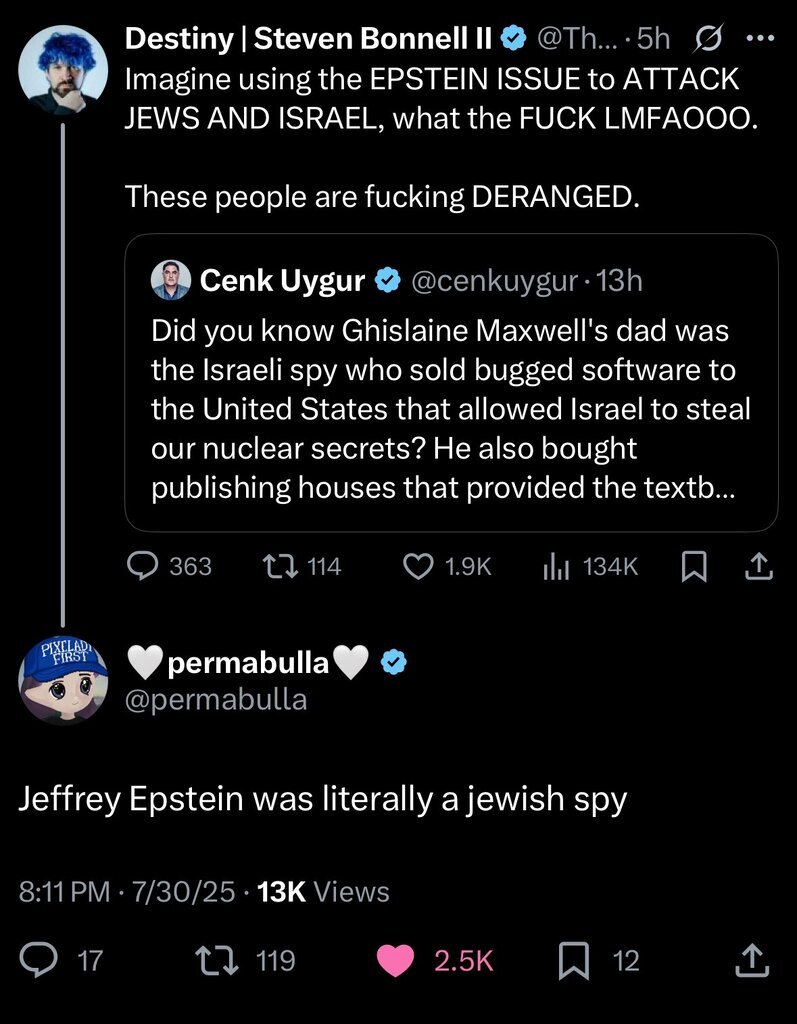Open the more options menu on Destiny's post
This screenshot has width=797, height=1024.
point(761,40)
